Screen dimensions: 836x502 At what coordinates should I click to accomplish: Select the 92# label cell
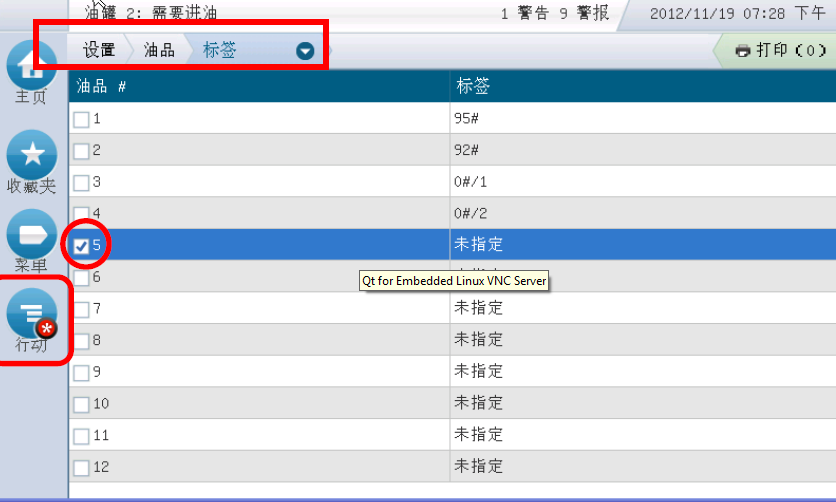[466, 150]
